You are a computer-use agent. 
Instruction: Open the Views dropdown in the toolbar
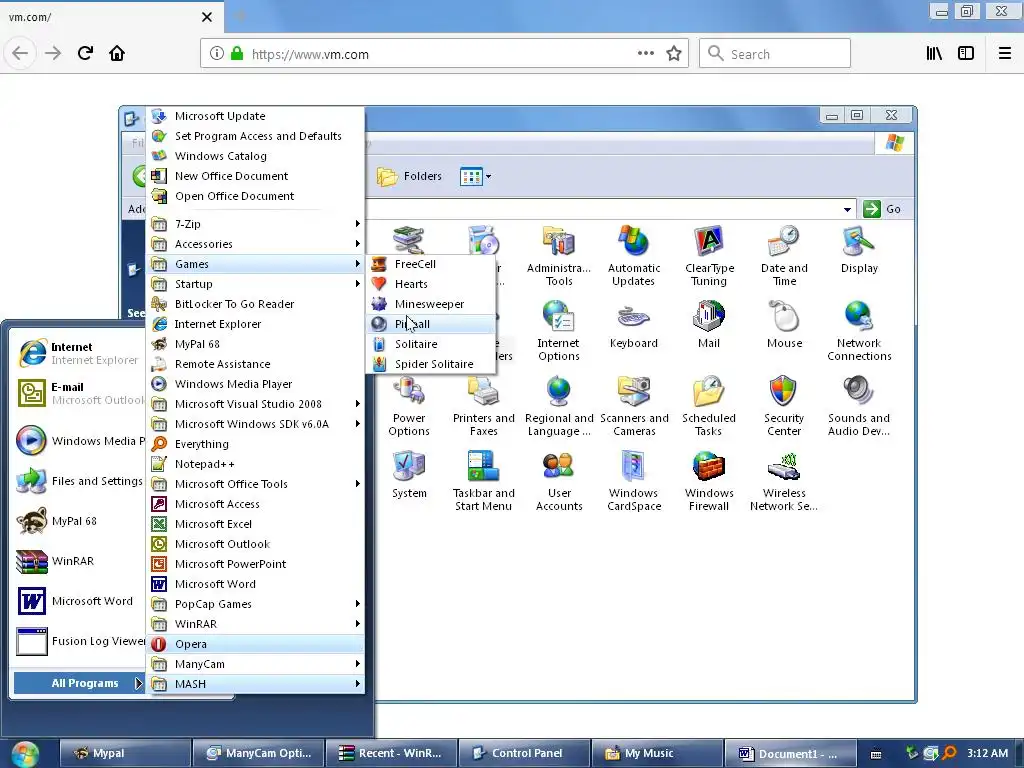pyautogui.click(x=475, y=176)
